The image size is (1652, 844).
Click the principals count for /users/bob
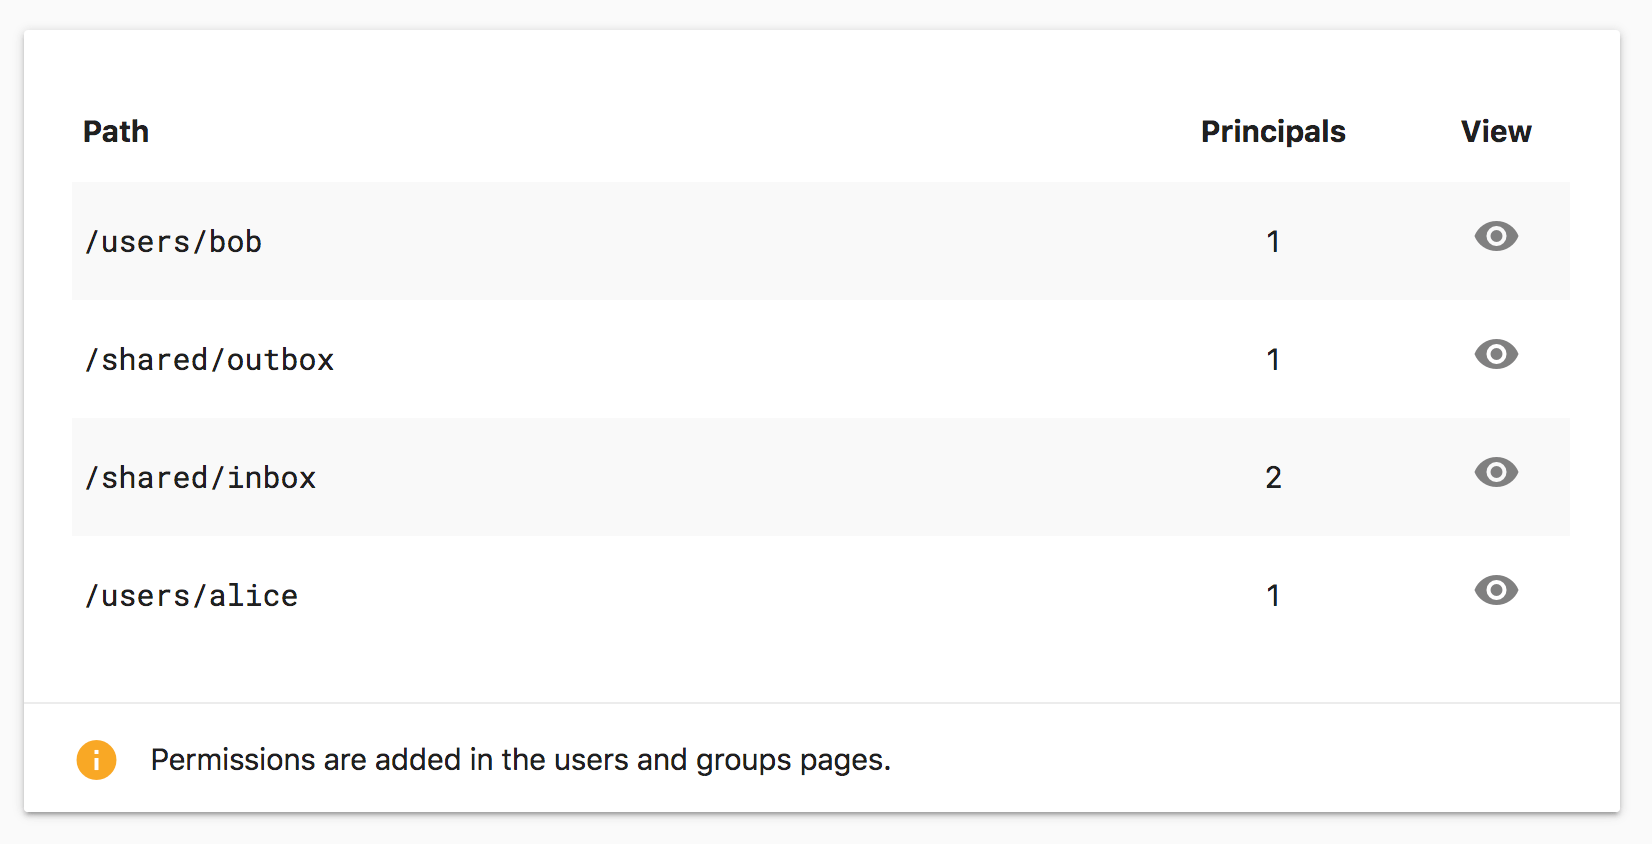point(1273,242)
